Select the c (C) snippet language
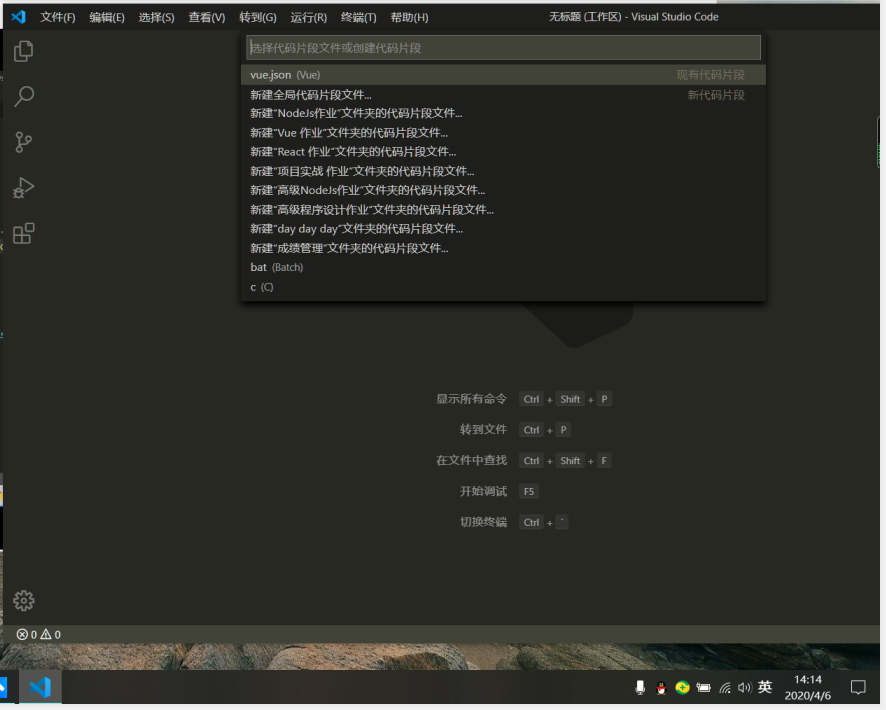Screen dimensions: 886x710 pyautogui.click(x=503, y=287)
